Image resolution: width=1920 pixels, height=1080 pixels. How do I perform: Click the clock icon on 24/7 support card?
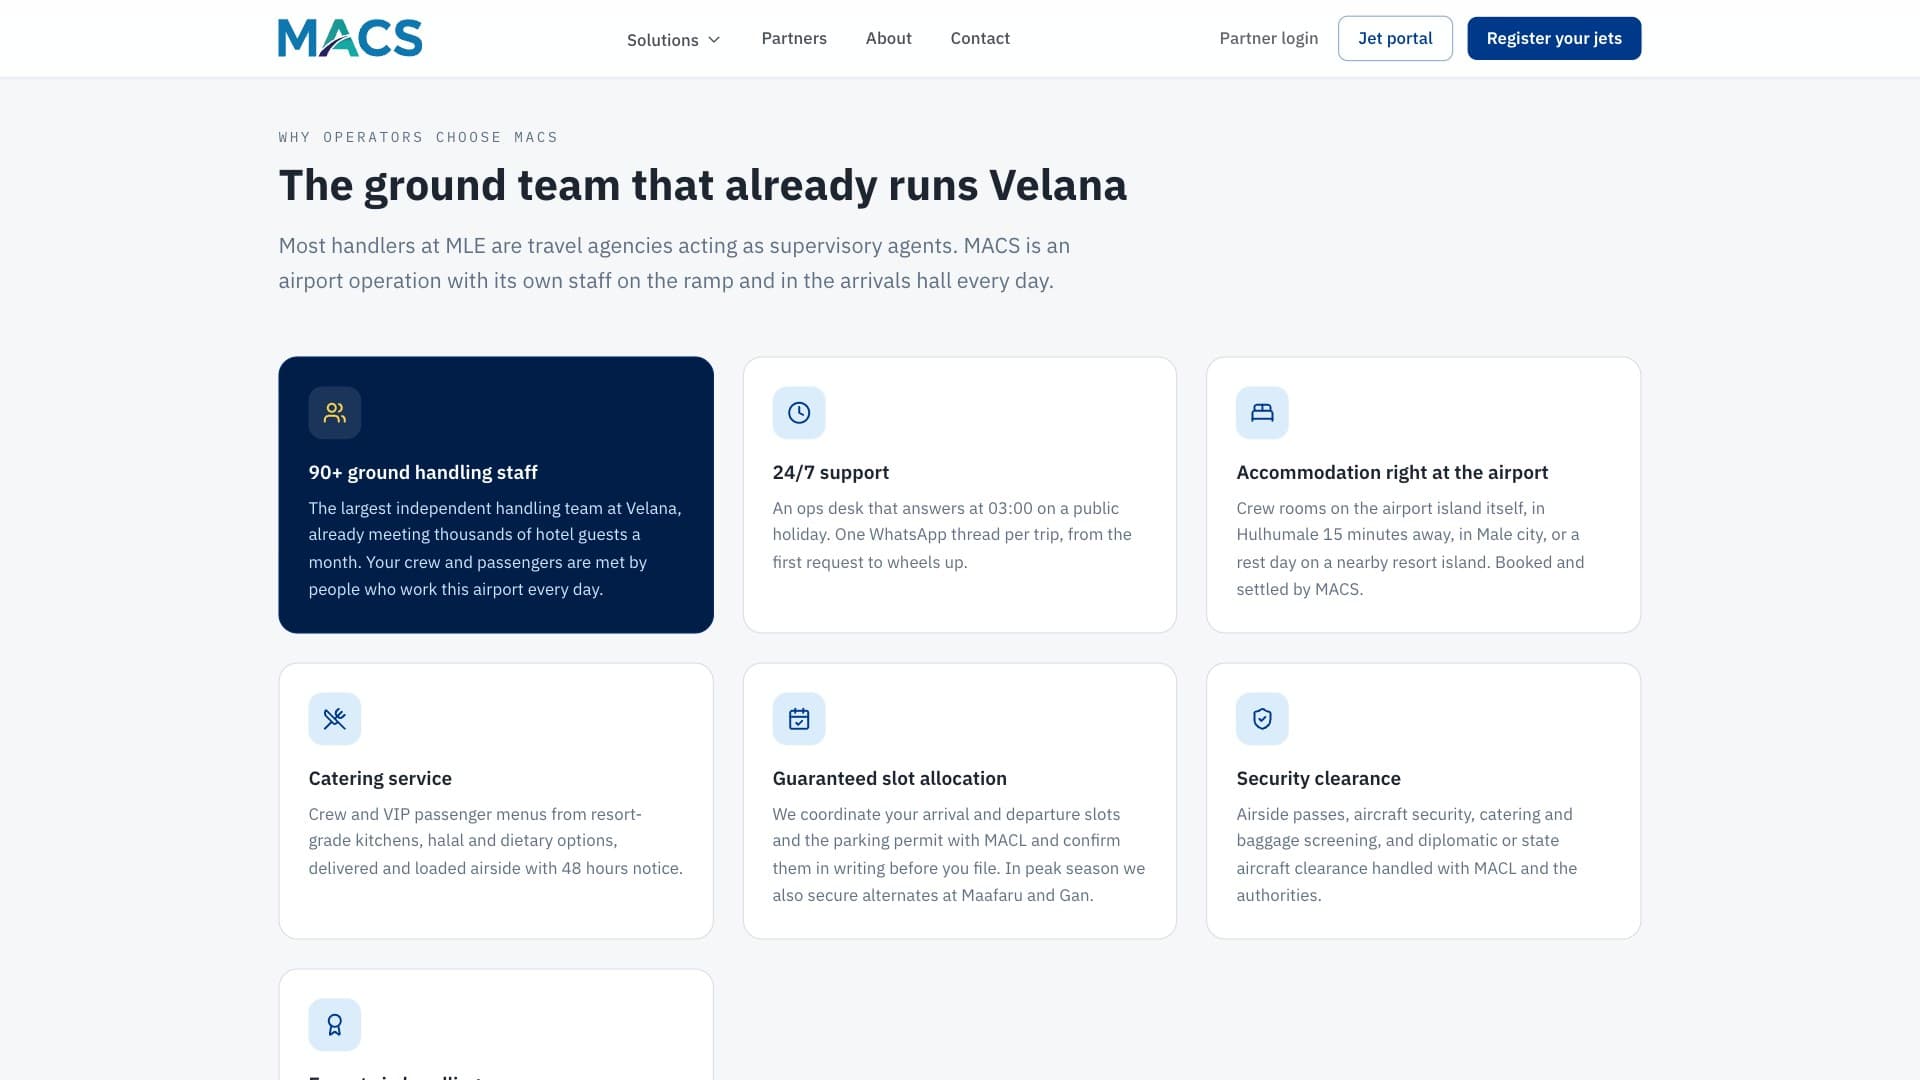(x=799, y=413)
